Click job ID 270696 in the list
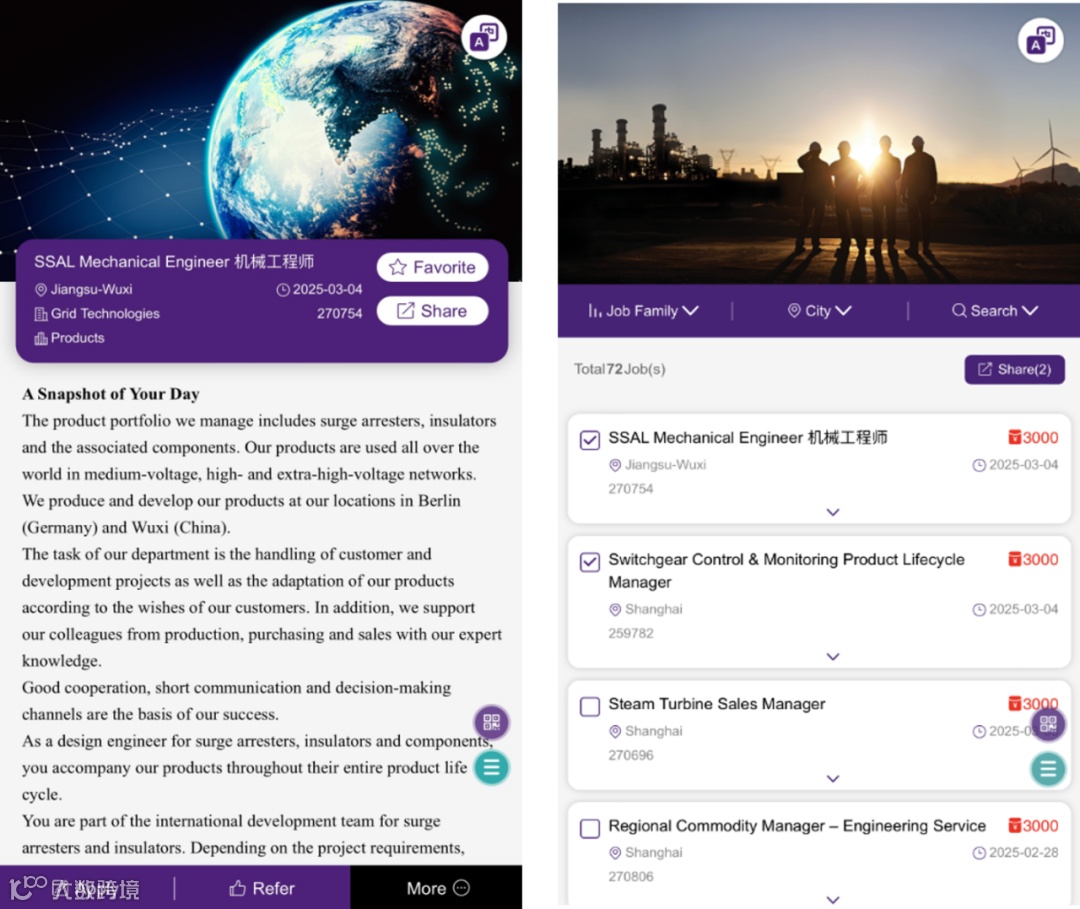Viewport: 1080px width, 909px height. click(631, 755)
